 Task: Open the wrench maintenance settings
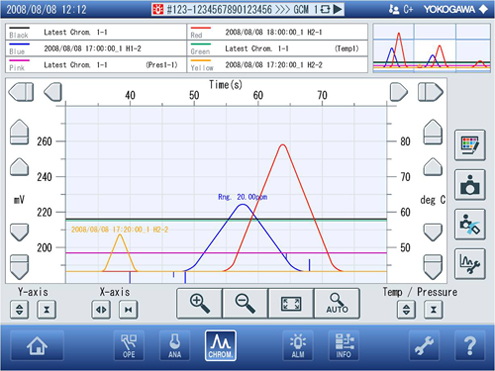(x=424, y=346)
